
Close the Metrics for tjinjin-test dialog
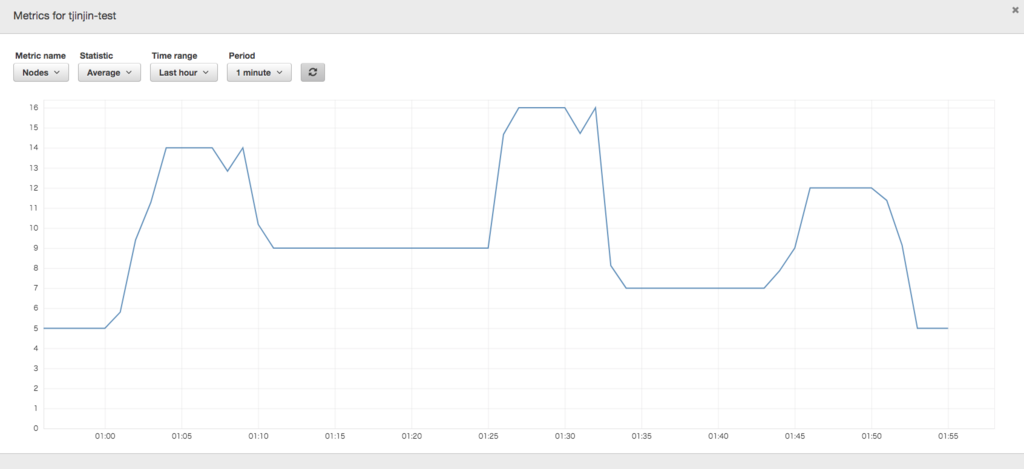click(1015, 10)
